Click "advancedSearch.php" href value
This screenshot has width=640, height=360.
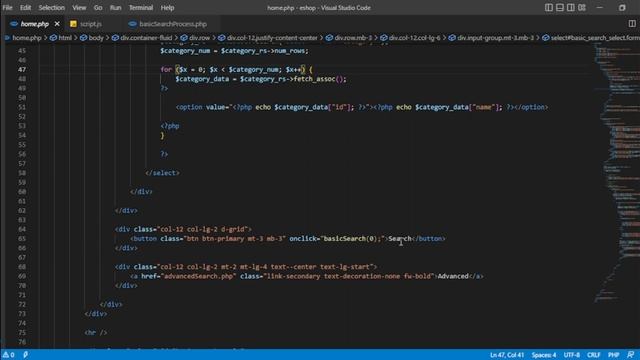tap(198, 276)
